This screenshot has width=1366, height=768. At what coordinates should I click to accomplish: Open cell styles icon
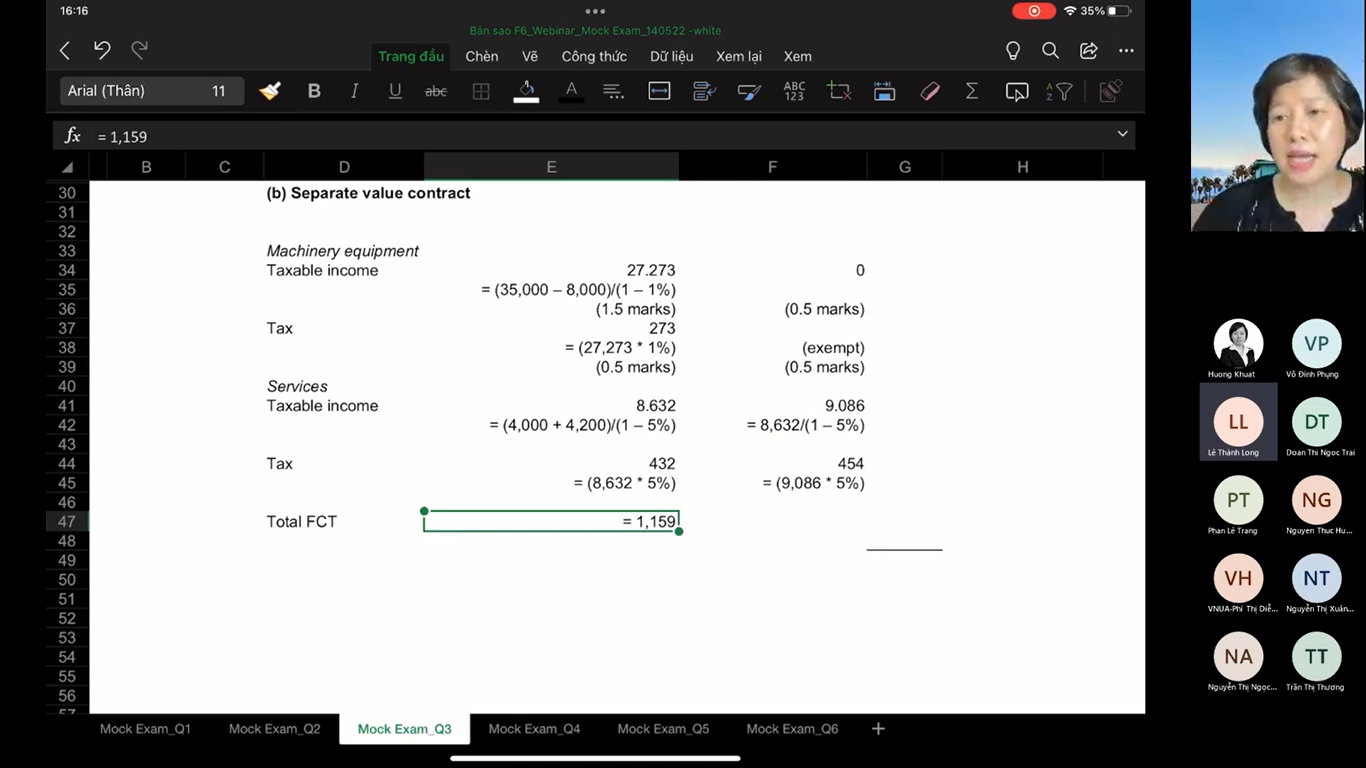point(749,91)
